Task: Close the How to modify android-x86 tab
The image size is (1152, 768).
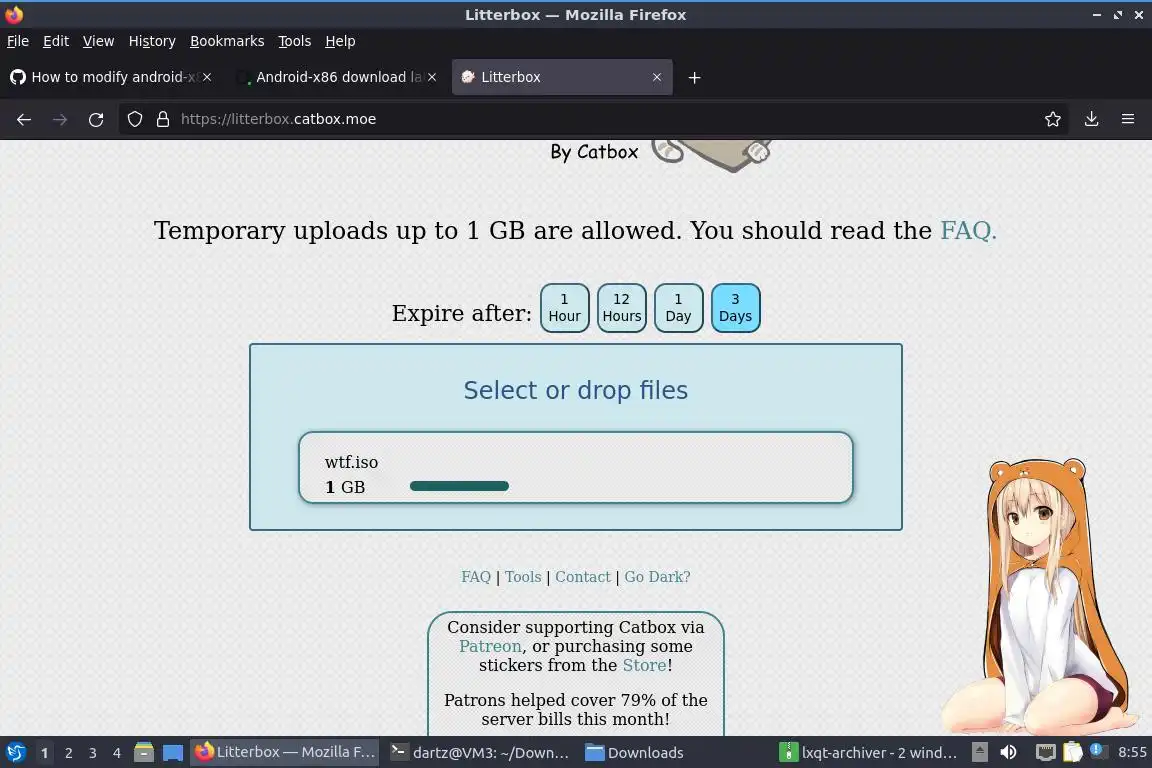Action: pos(207,77)
